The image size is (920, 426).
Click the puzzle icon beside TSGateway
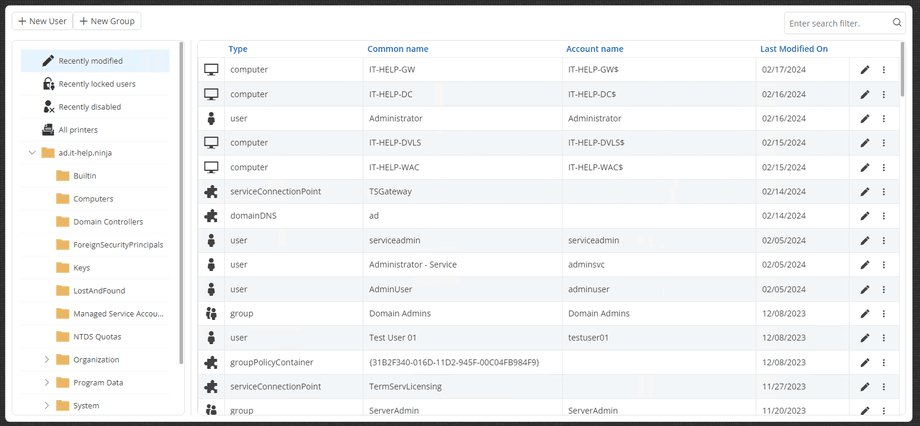click(211, 191)
